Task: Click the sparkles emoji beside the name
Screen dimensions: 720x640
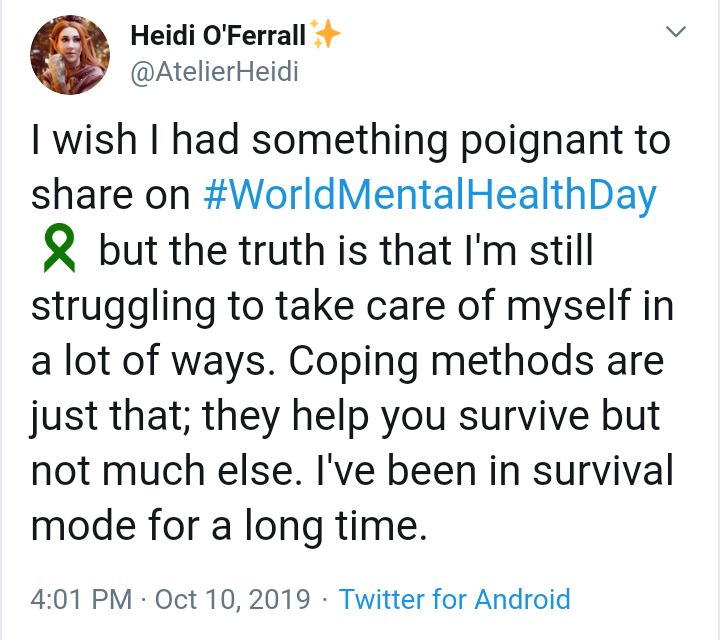Action: coord(326,36)
